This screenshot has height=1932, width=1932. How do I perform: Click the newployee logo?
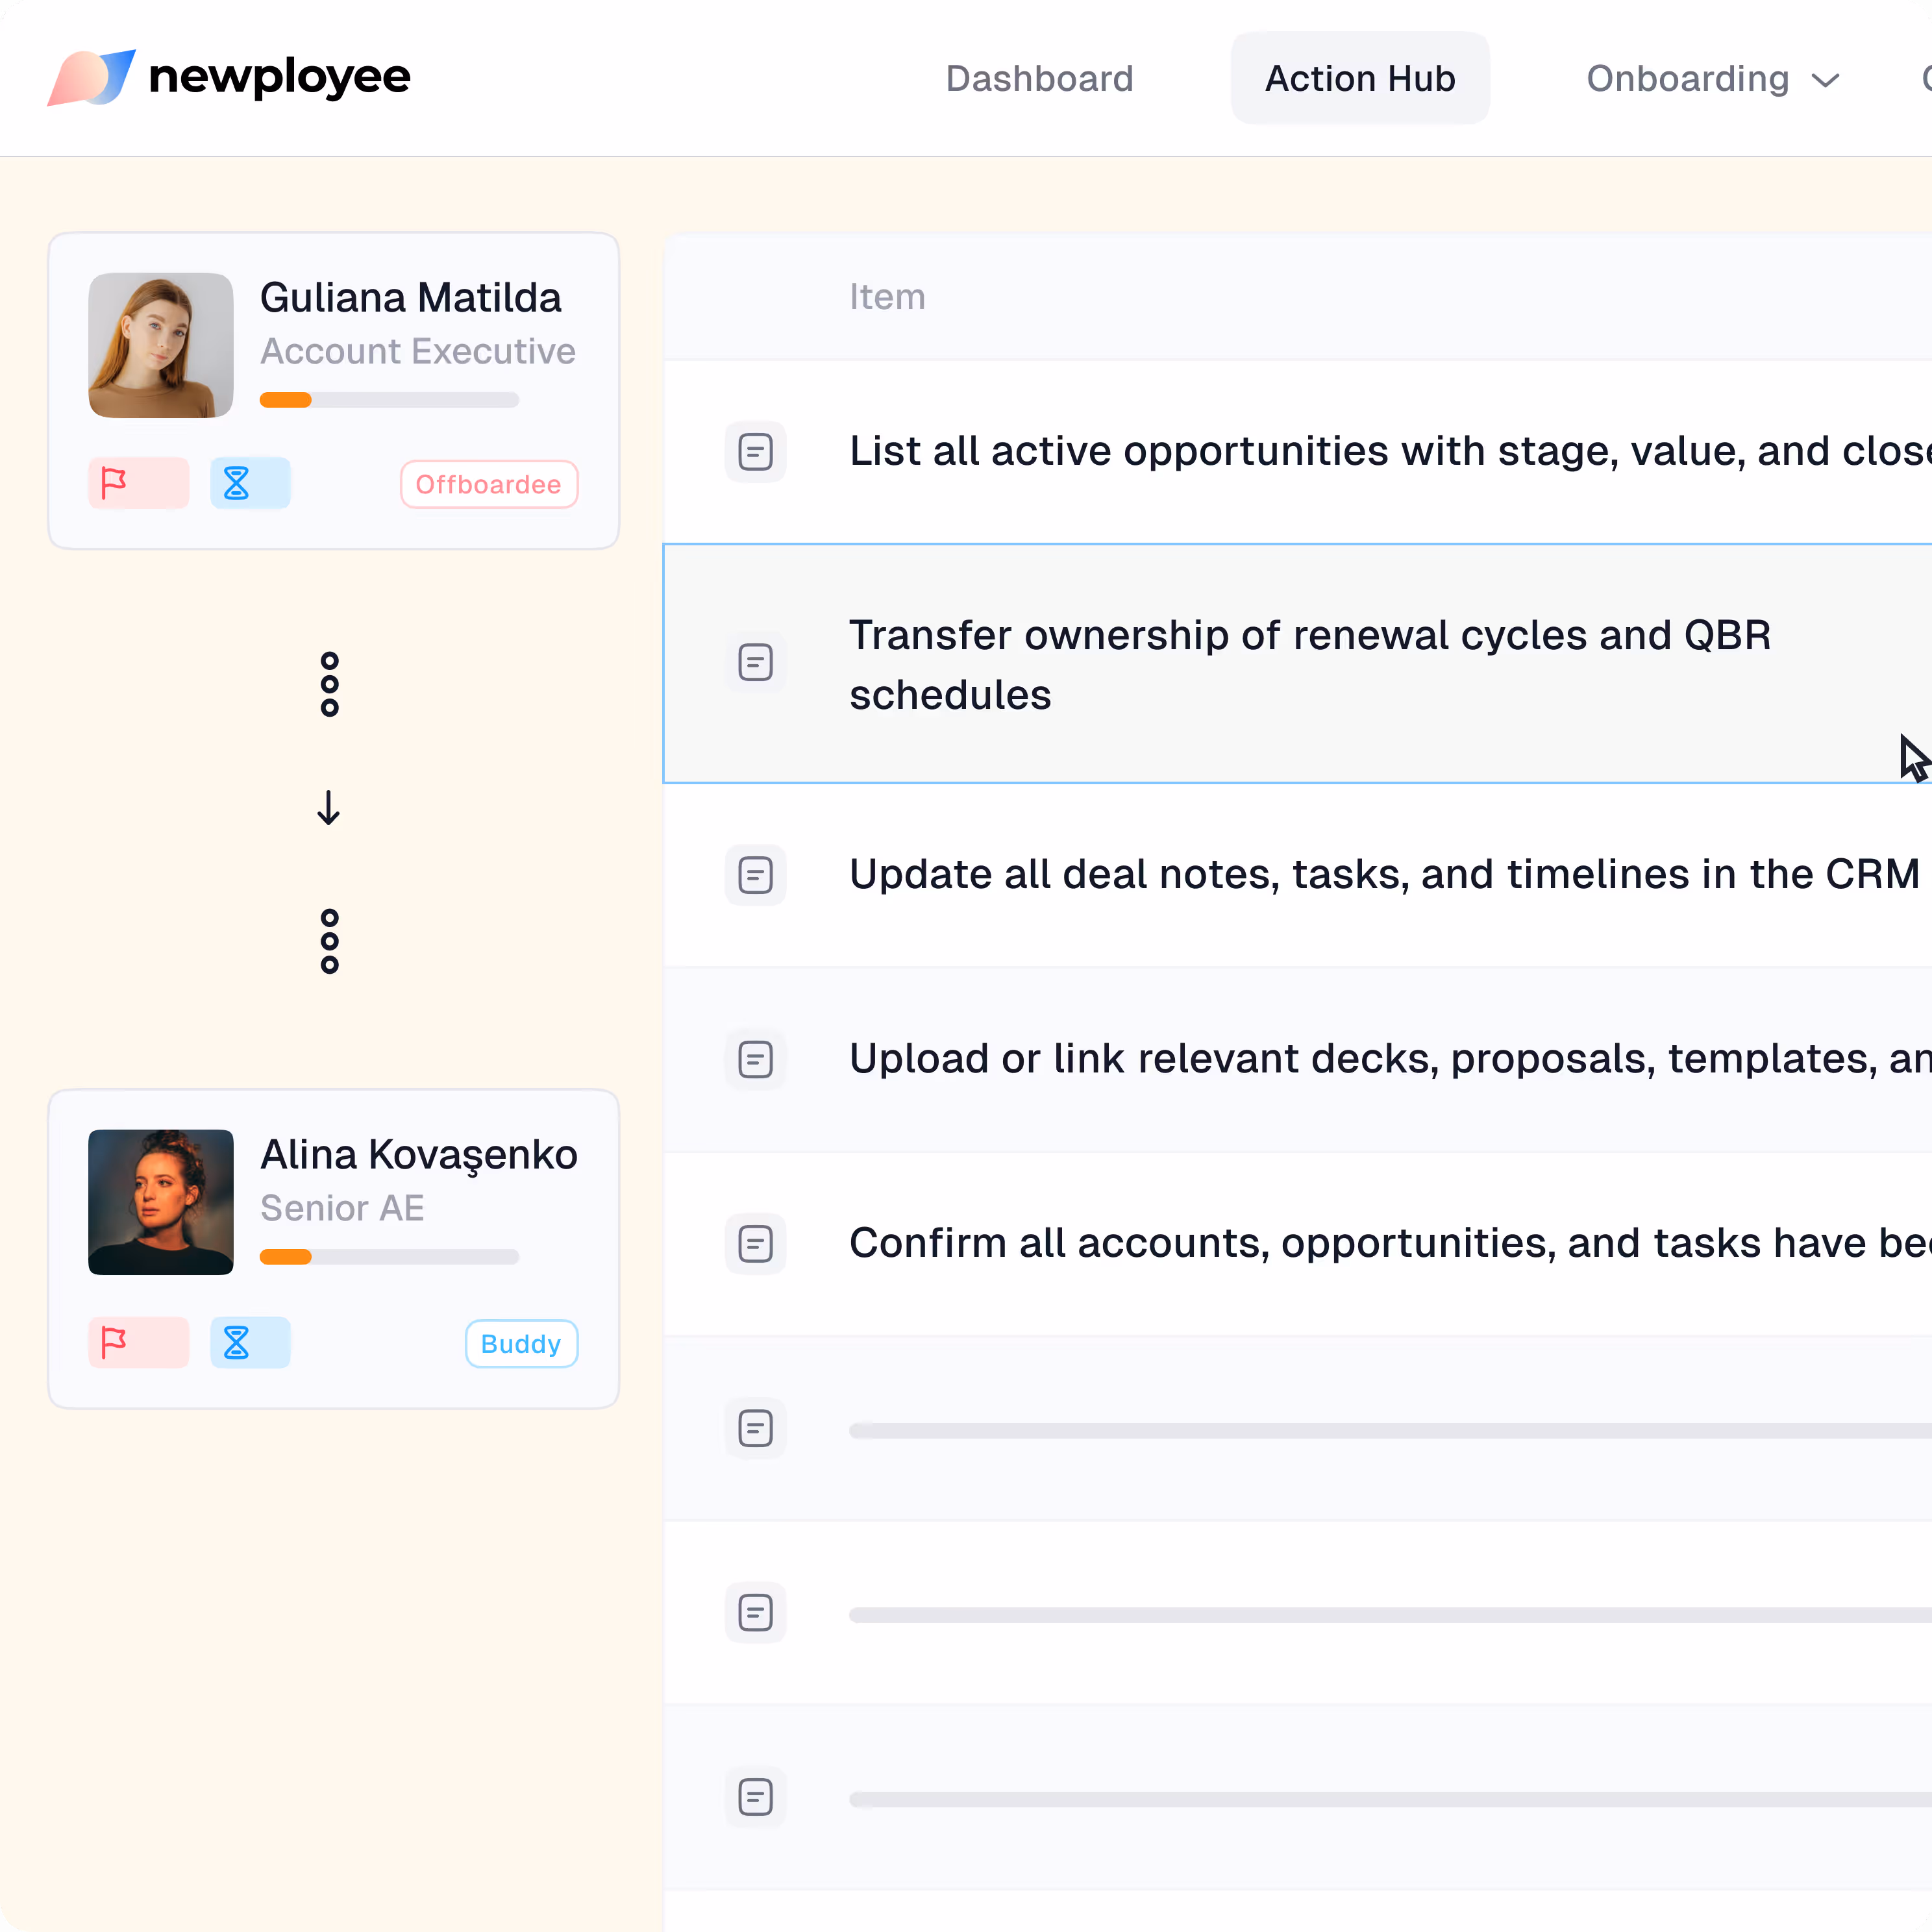(x=228, y=77)
